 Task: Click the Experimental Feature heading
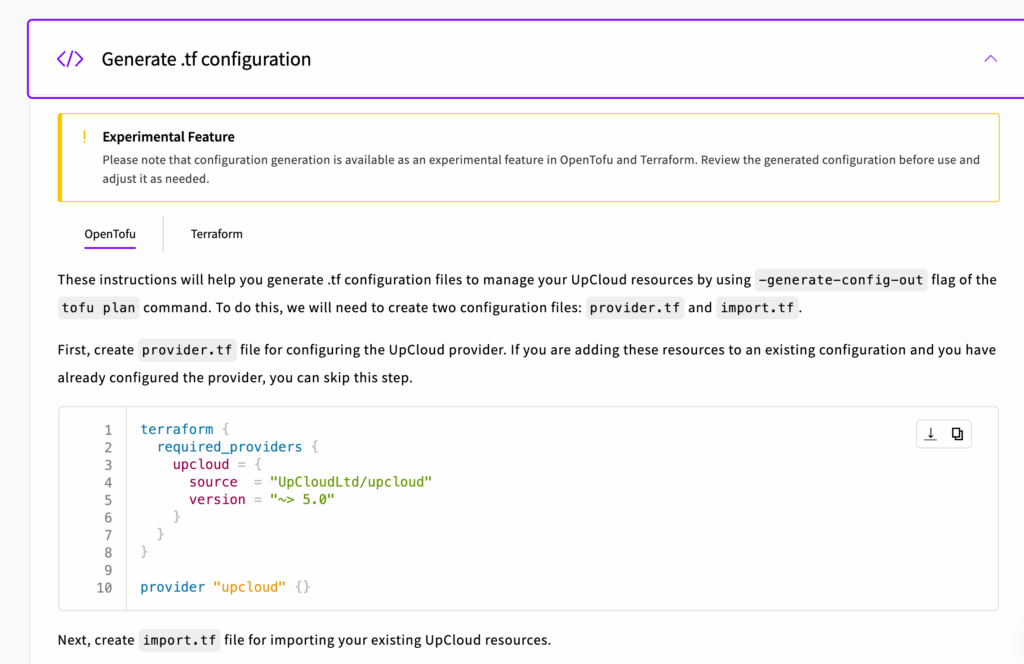[168, 136]
